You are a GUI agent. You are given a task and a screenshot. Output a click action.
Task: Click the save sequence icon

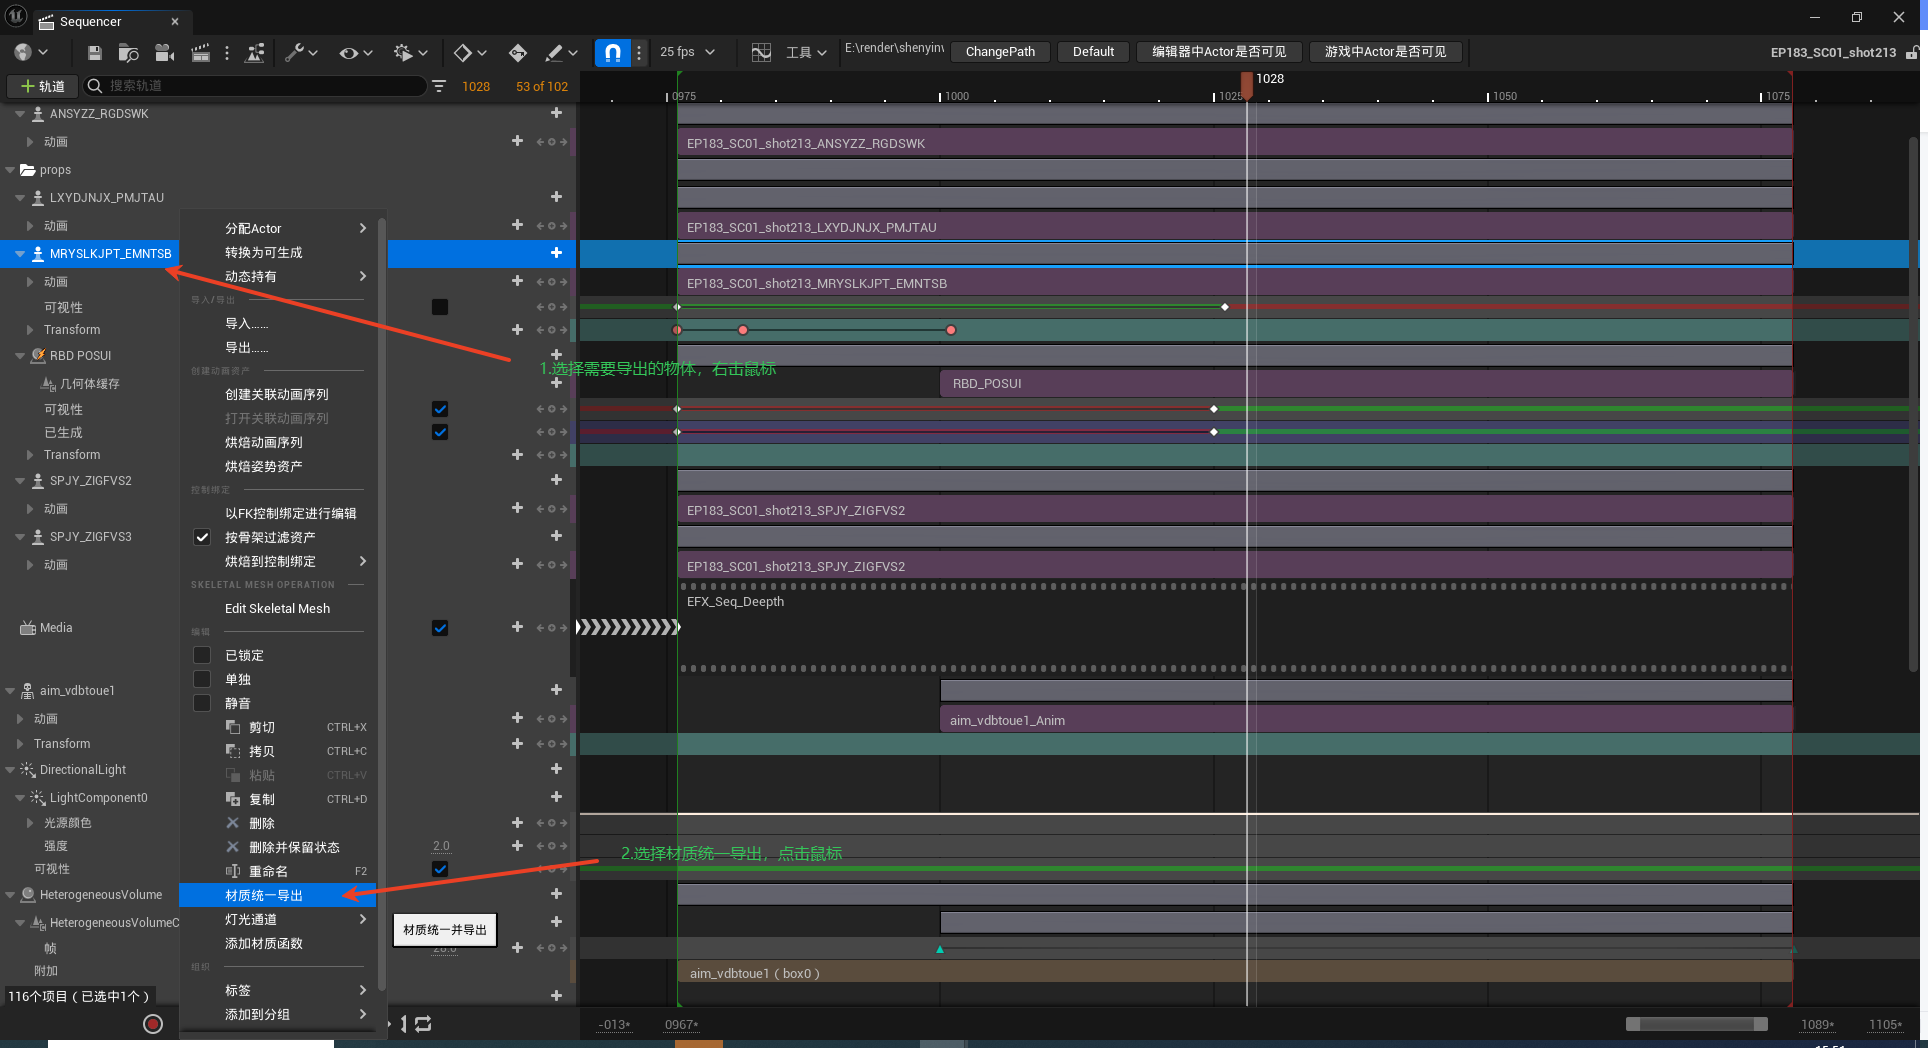click(94, 52)
